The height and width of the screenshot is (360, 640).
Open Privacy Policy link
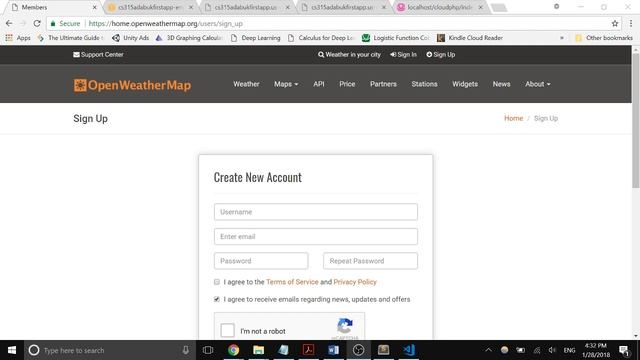(x=355, y=282)
